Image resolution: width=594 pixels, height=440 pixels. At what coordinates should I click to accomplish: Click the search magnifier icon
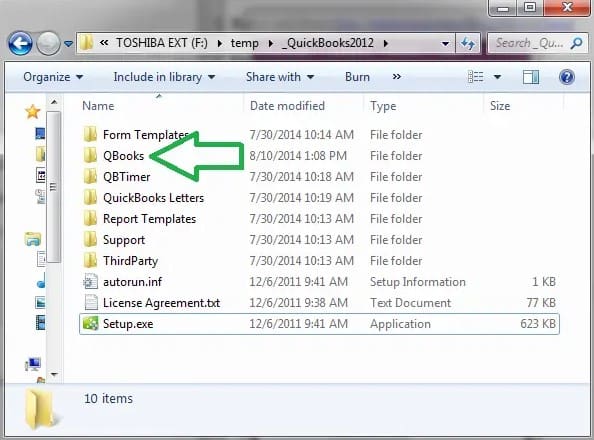tap(577, 43)
